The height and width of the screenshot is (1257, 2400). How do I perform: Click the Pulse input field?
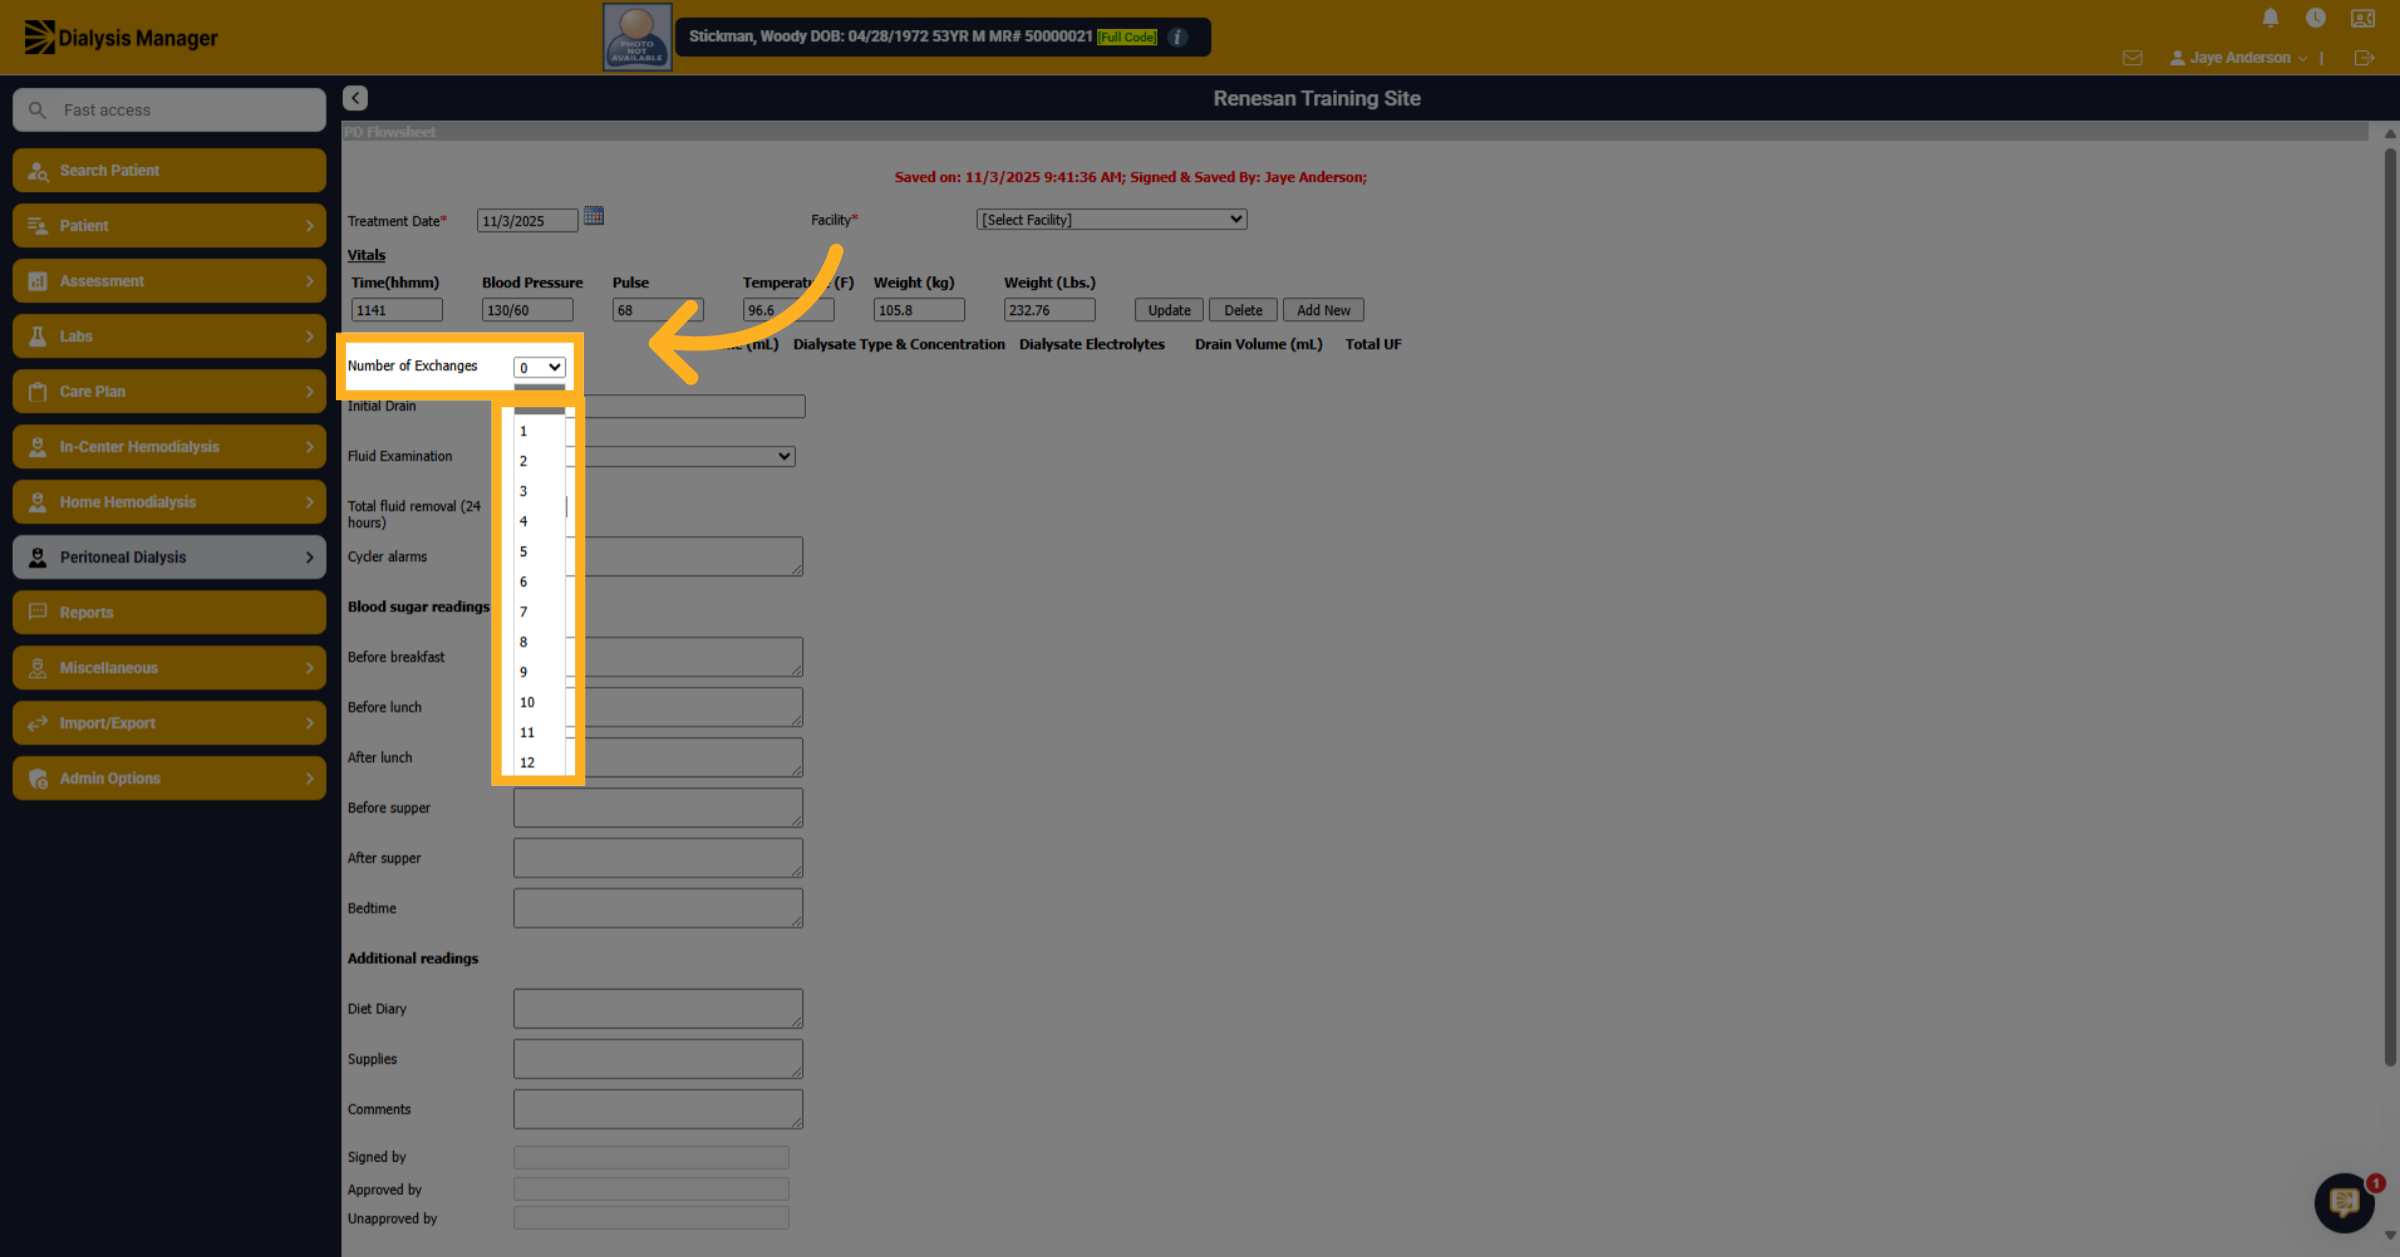click(x=658, y=310)
